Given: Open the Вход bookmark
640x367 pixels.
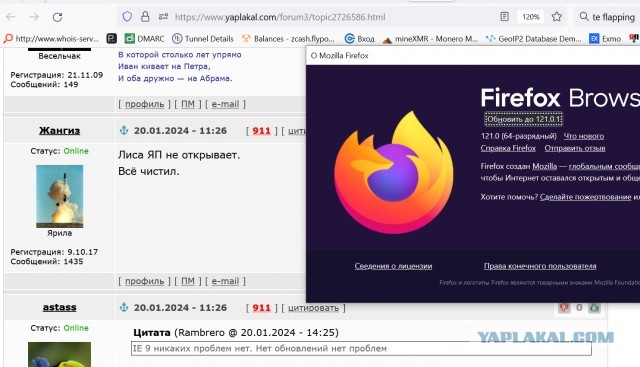Looking at the screenshot, I should (x=360, y=39).
